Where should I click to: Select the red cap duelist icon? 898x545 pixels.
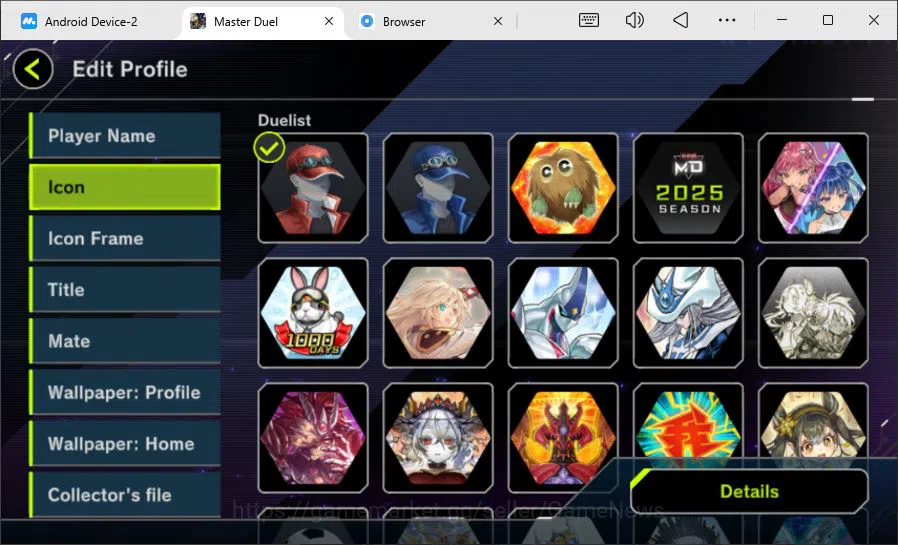313,188
